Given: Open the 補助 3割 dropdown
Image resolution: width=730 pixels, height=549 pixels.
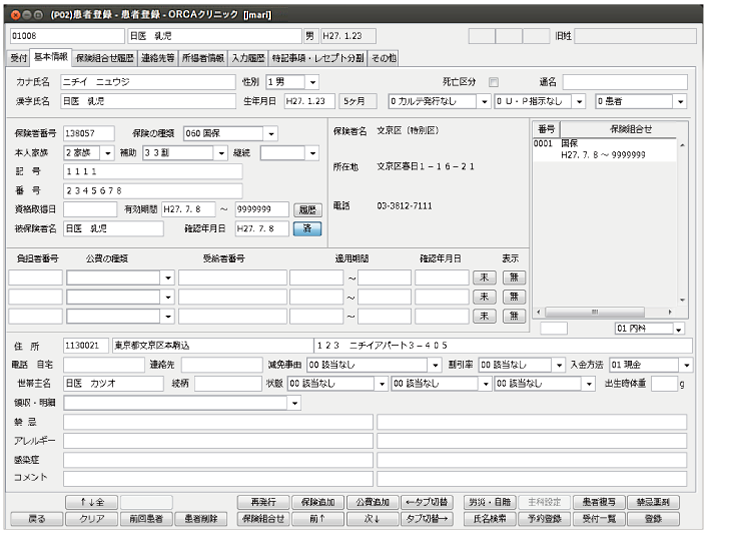Looking at the screenshot, I should coord(221,153).
